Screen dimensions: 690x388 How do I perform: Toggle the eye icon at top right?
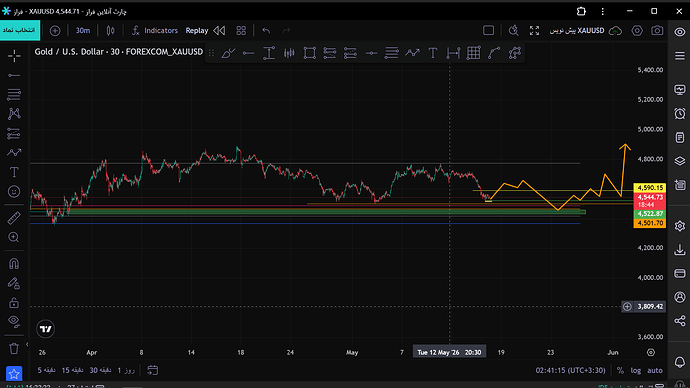(680, 32)
